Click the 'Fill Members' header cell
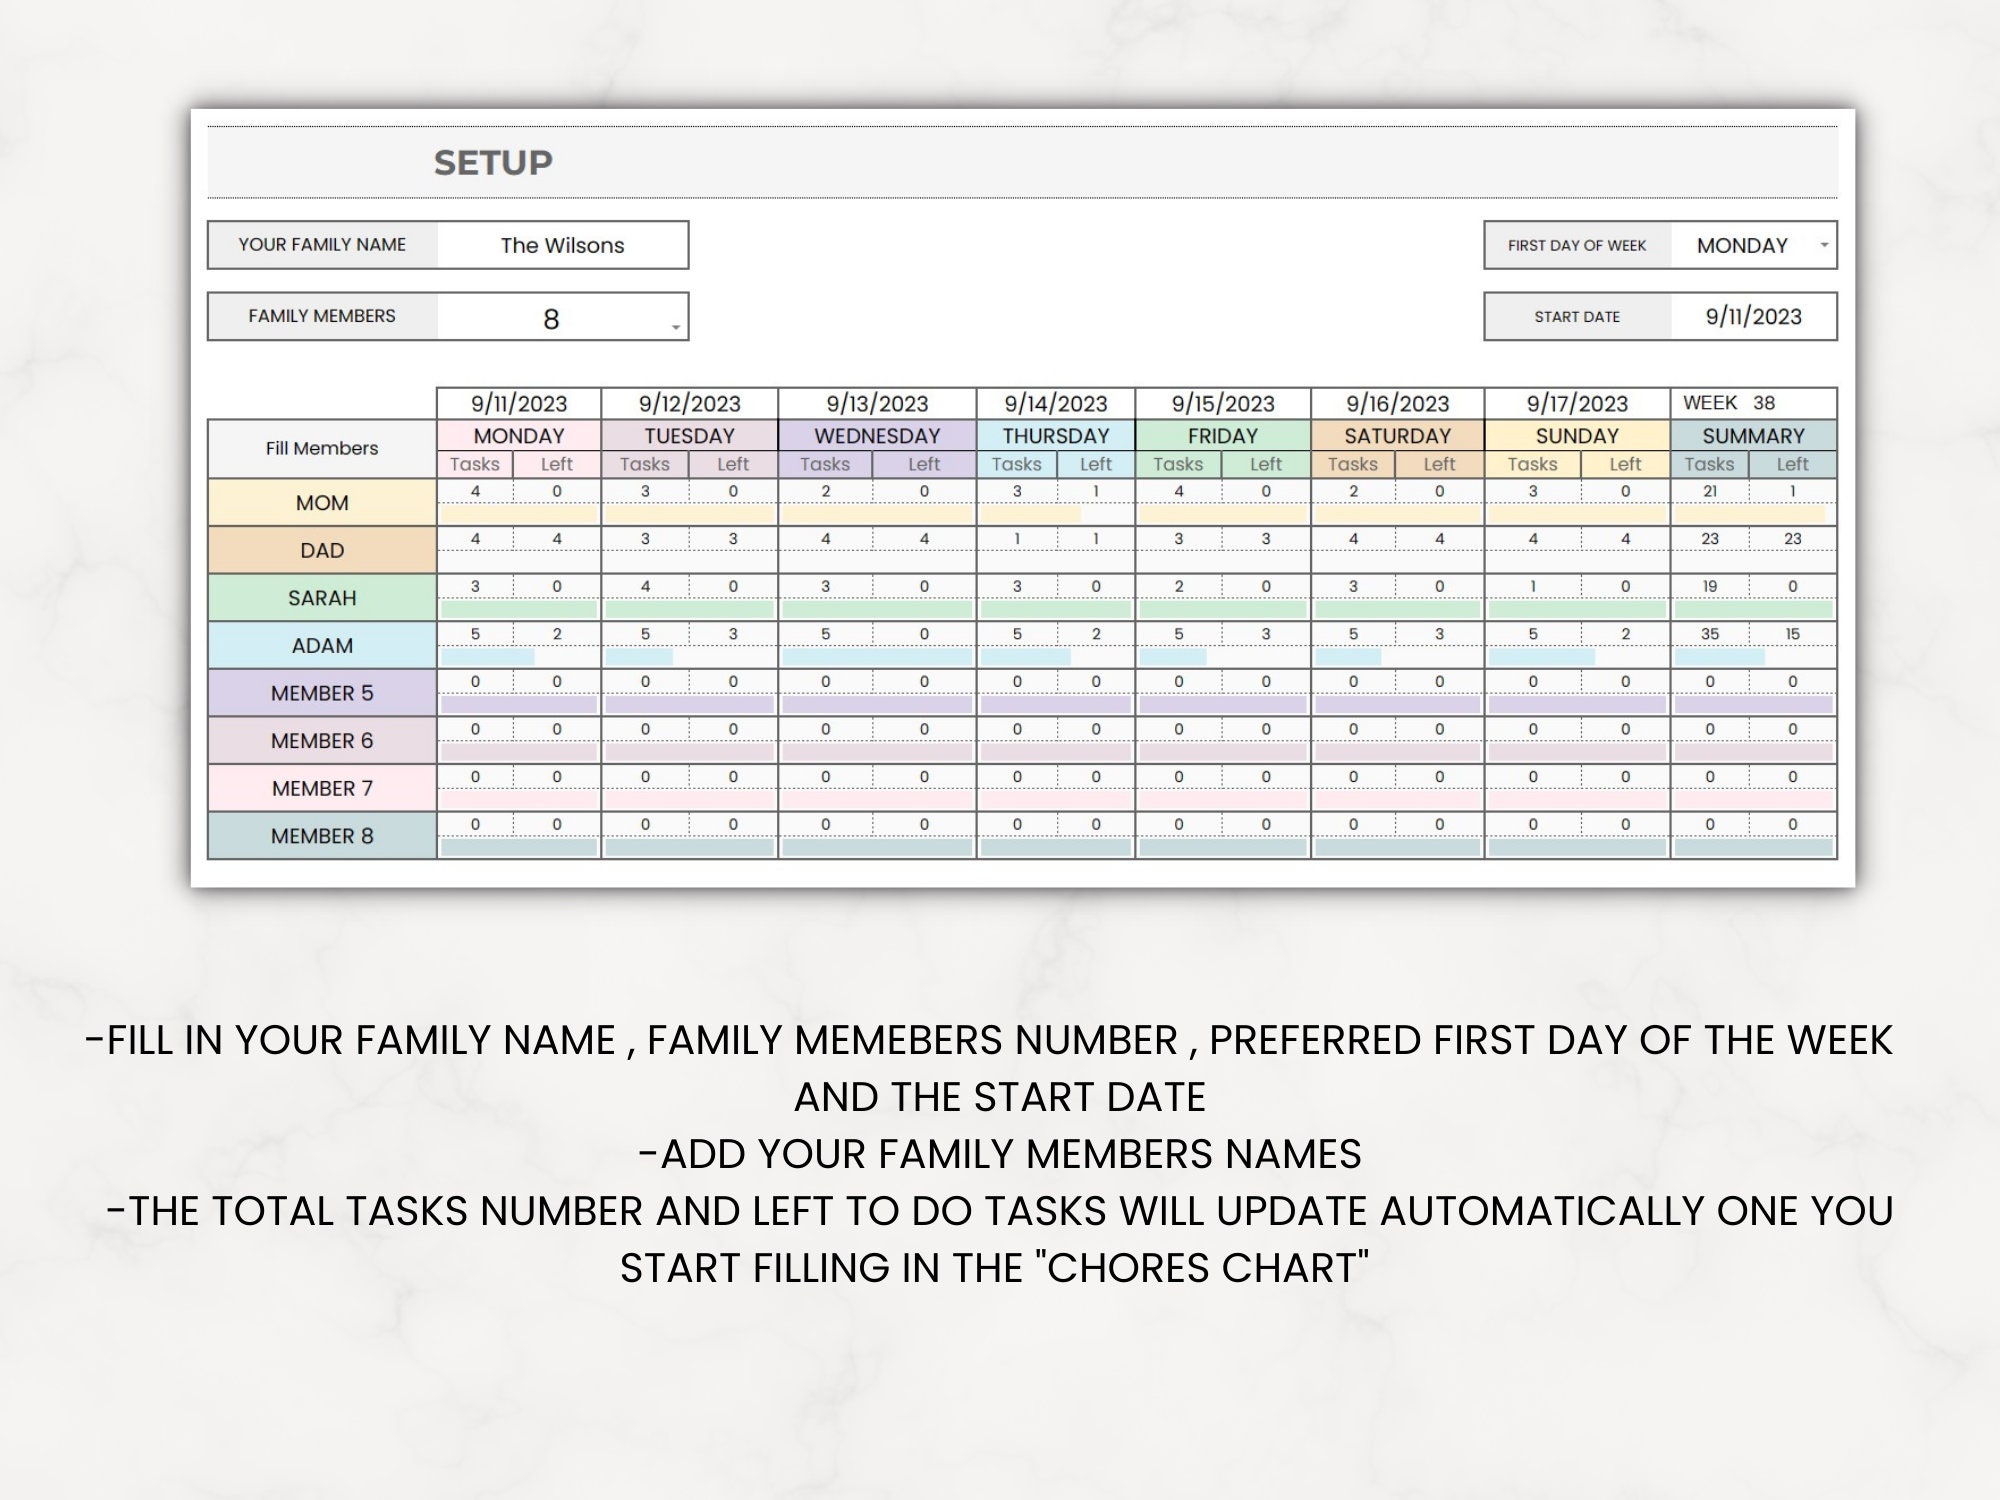 coord(322,448)
